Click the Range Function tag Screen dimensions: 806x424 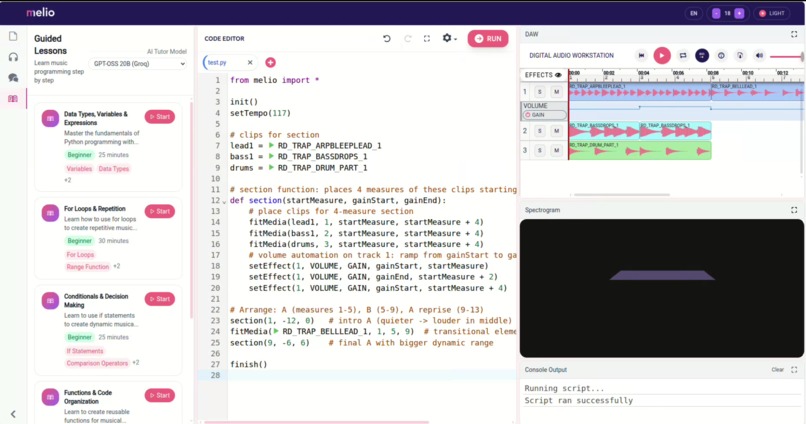[87, 267]
